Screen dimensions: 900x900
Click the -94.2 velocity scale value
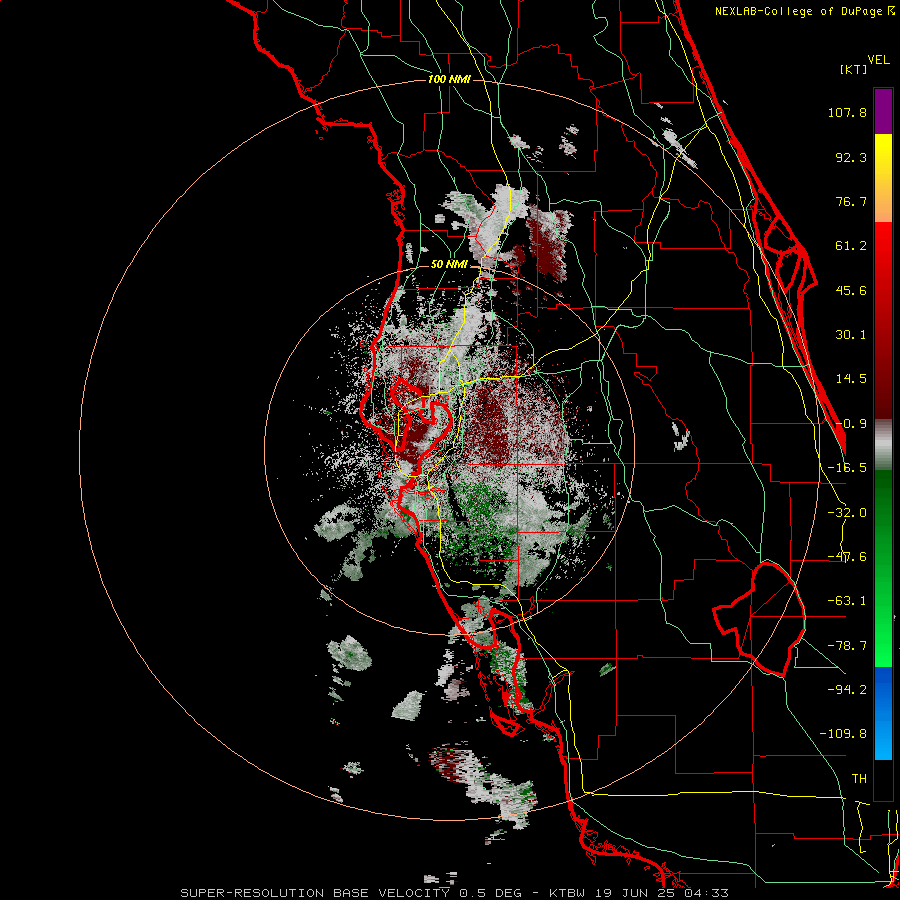tap(847, 689)
